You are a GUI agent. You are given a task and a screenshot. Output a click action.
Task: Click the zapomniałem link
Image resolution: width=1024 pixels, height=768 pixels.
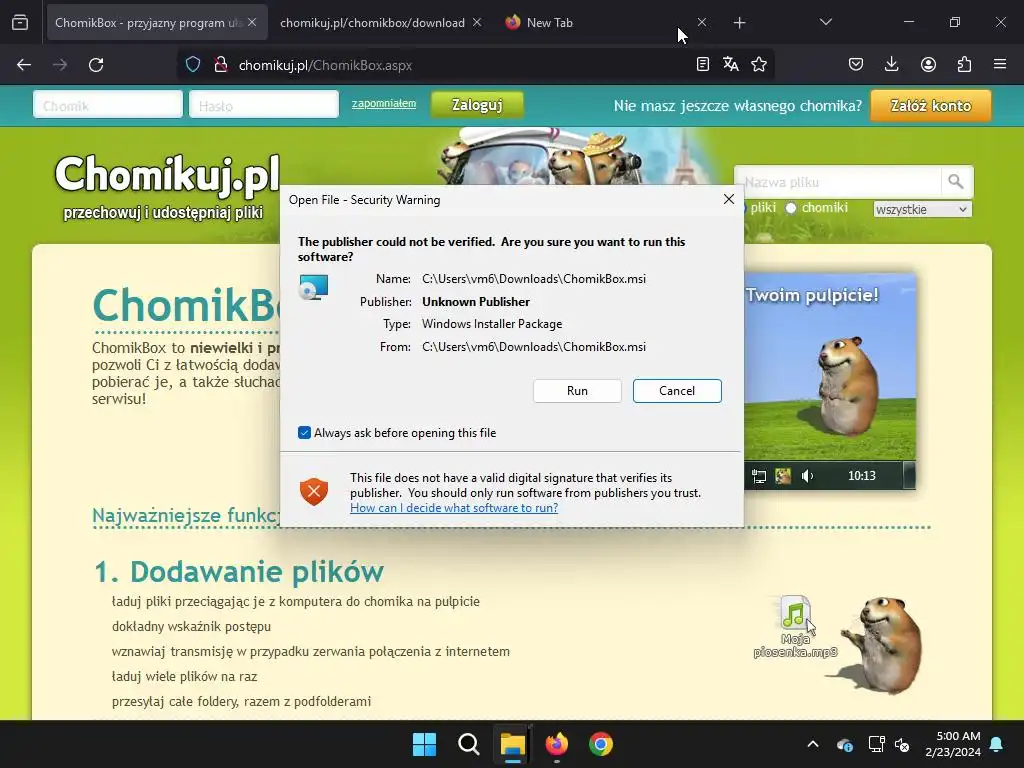point(384,103)
